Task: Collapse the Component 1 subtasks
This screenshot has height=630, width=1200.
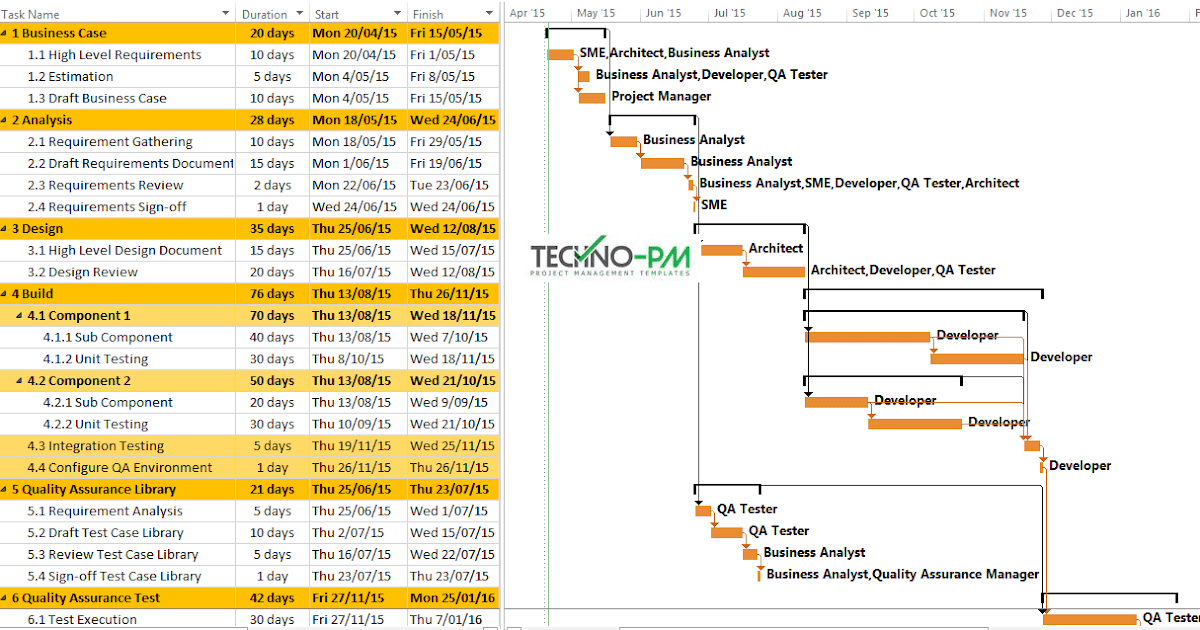Action: click(x=20, y=315)
